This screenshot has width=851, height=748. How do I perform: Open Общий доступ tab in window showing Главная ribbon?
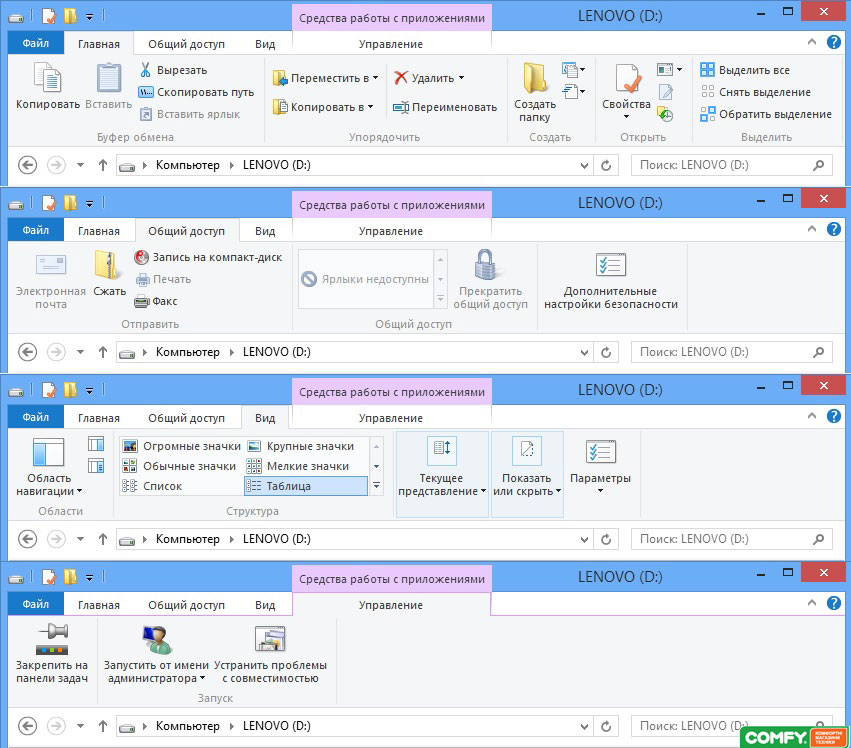[x=186, y=44]
